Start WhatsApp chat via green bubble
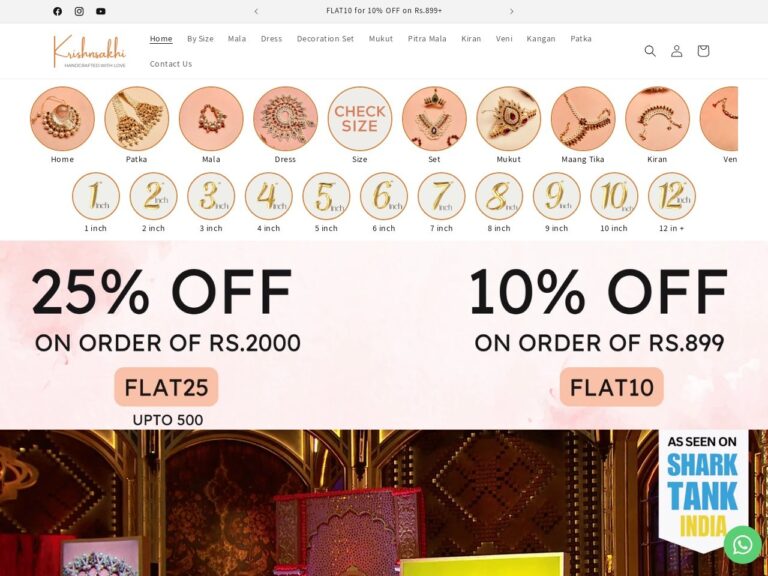 tap(743, 545)
